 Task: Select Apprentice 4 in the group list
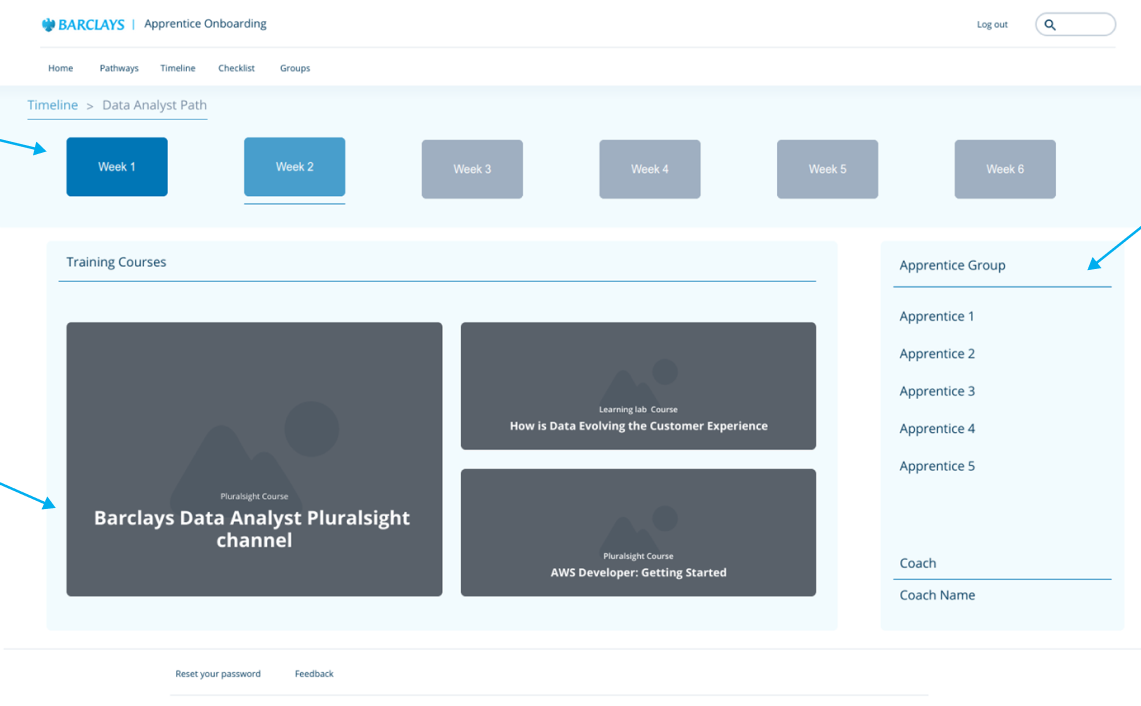[937, 429]
